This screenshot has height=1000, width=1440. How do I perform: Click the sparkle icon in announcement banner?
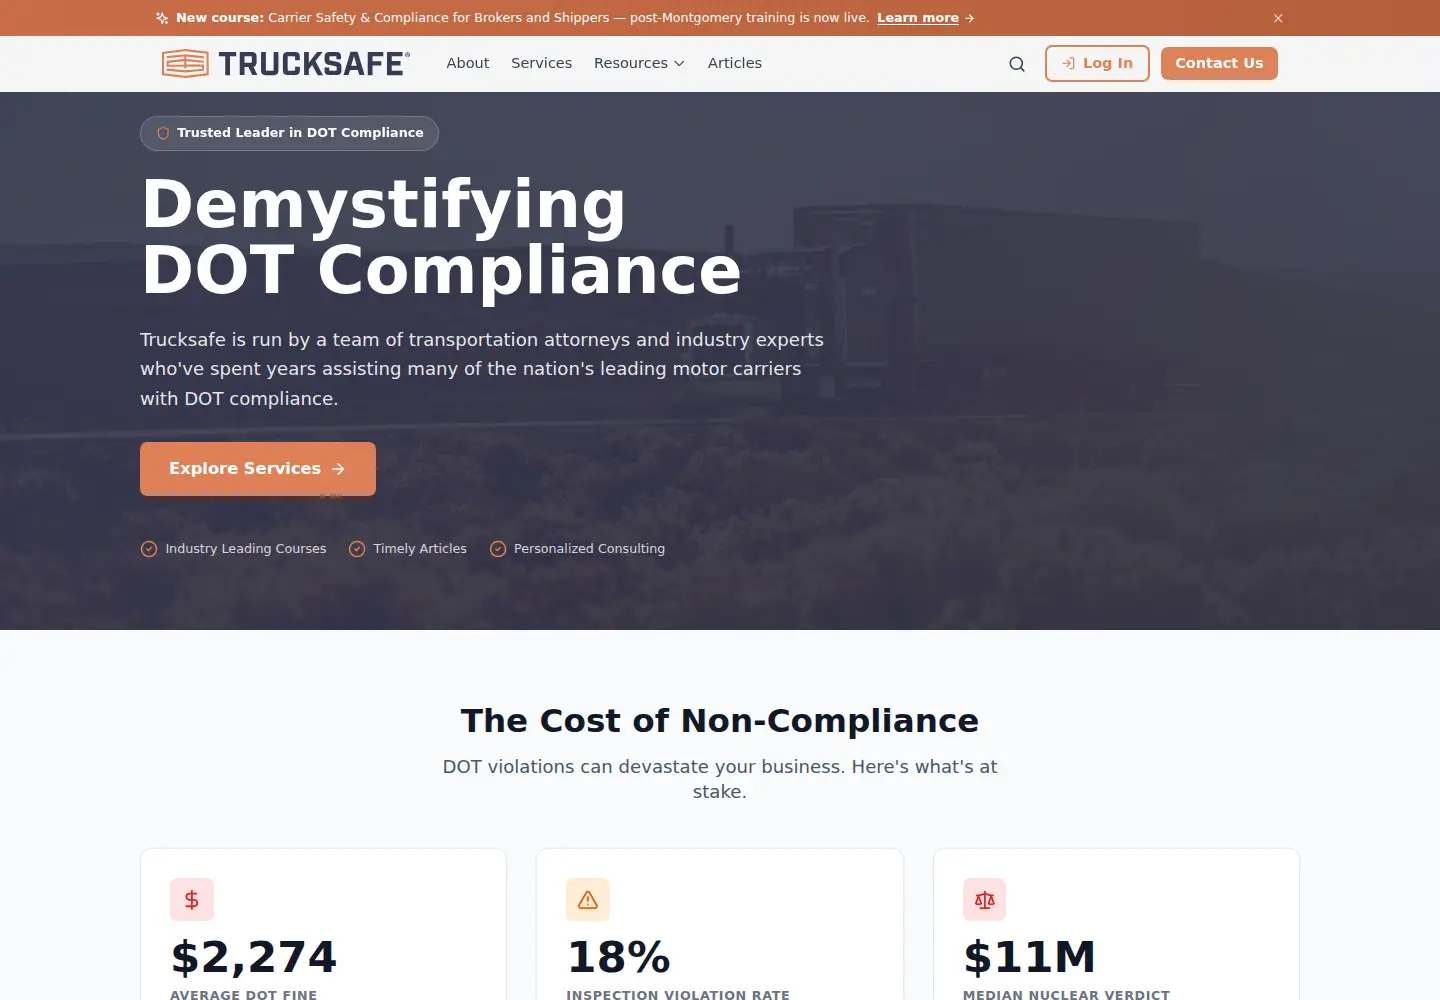point(162,18)
